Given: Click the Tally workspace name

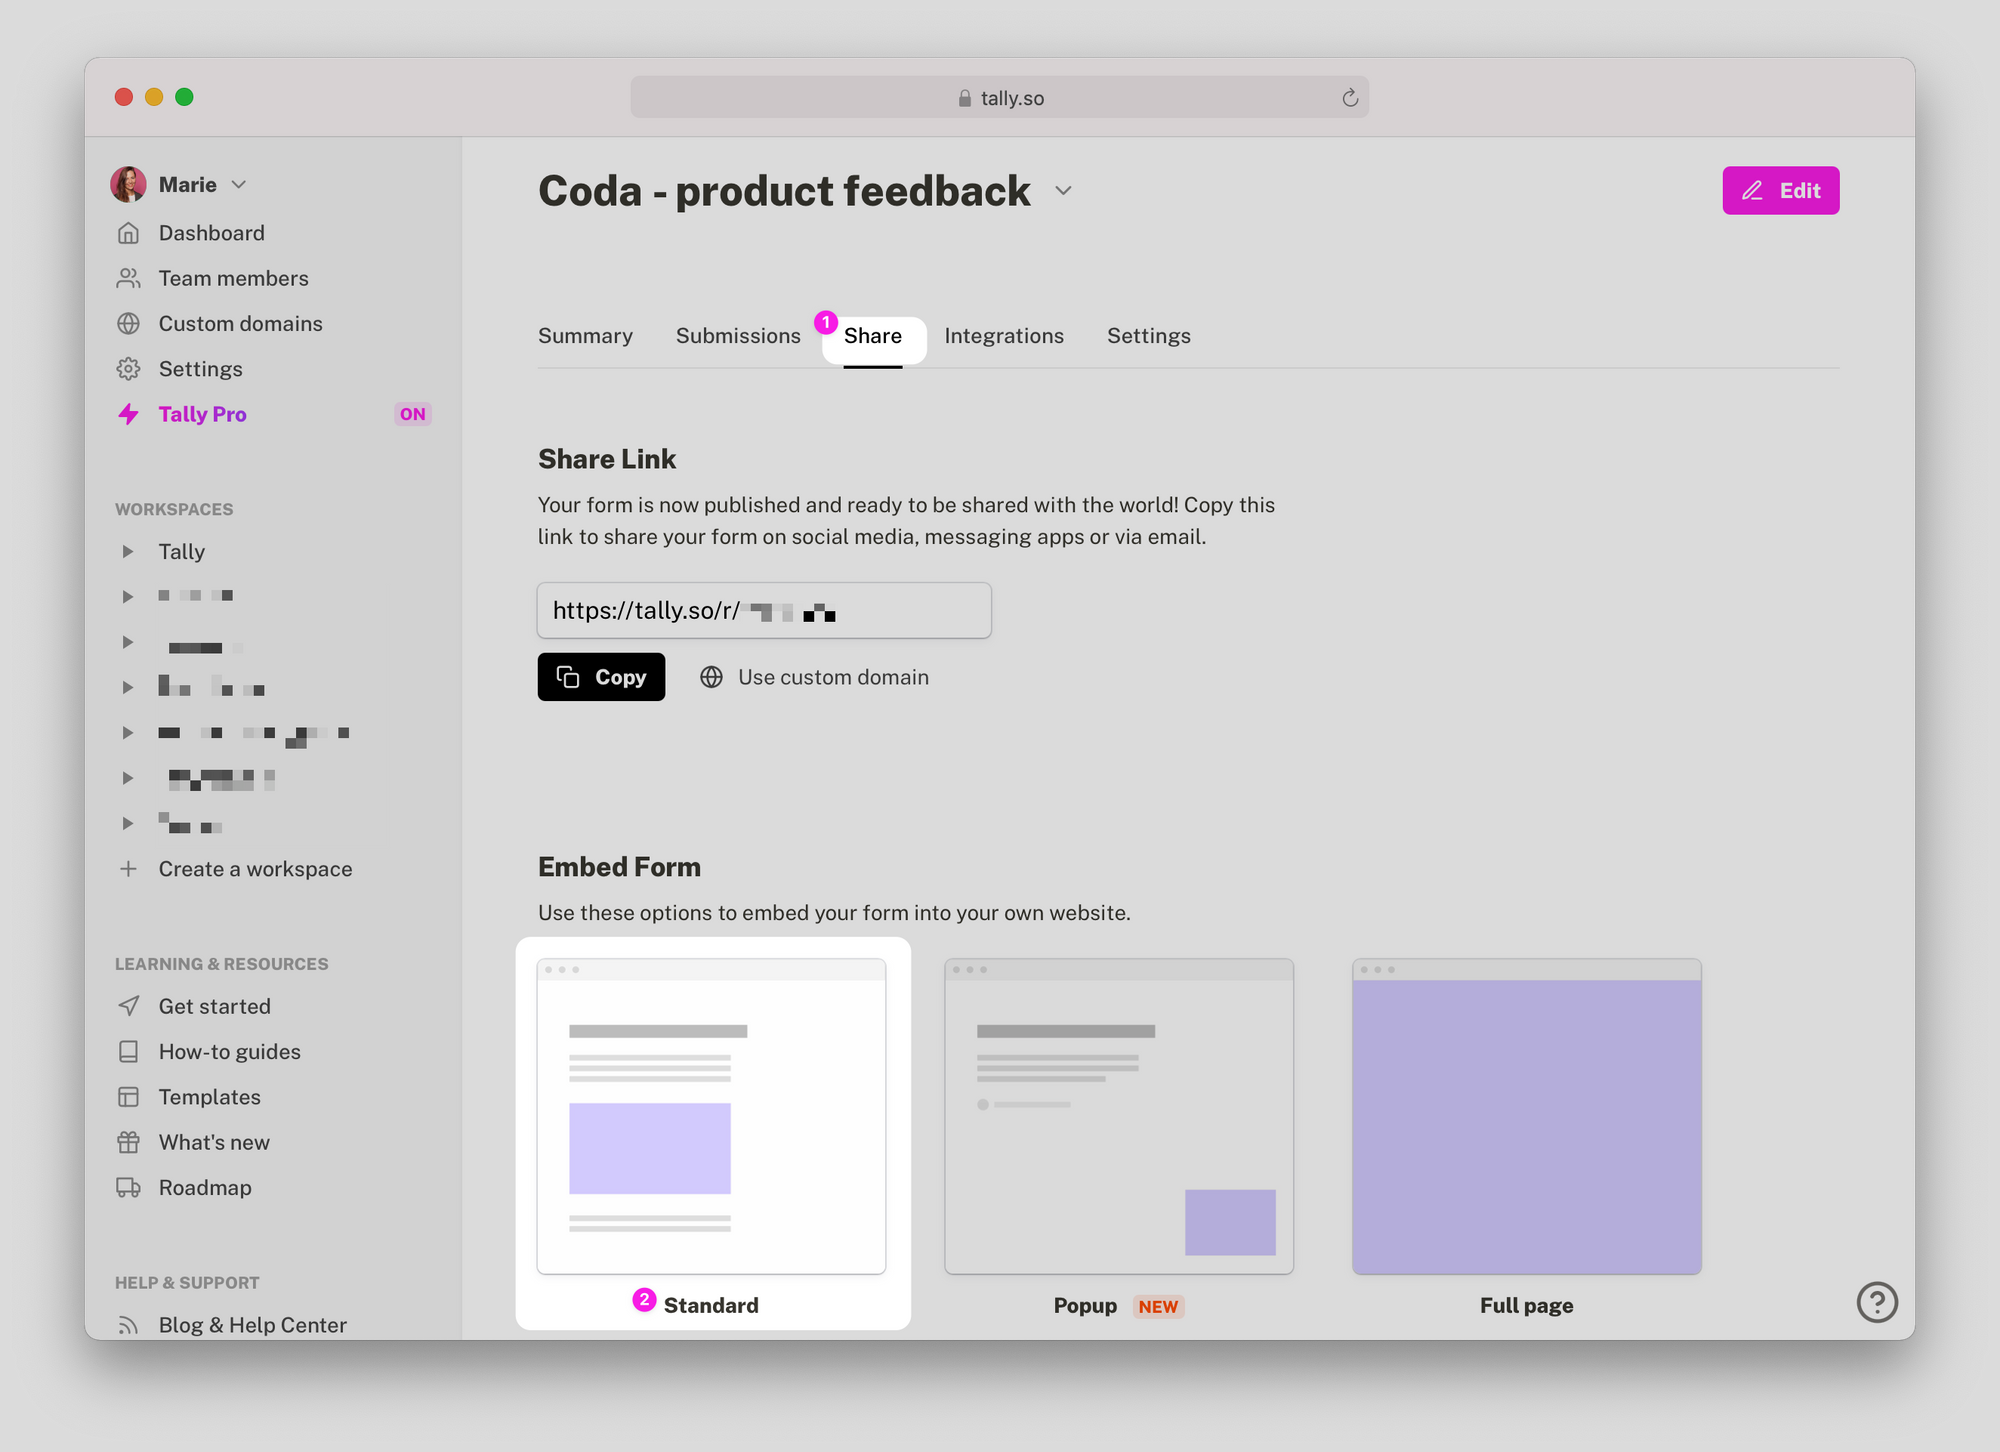Looking at the screenshot, I should [x=181, y=552].
